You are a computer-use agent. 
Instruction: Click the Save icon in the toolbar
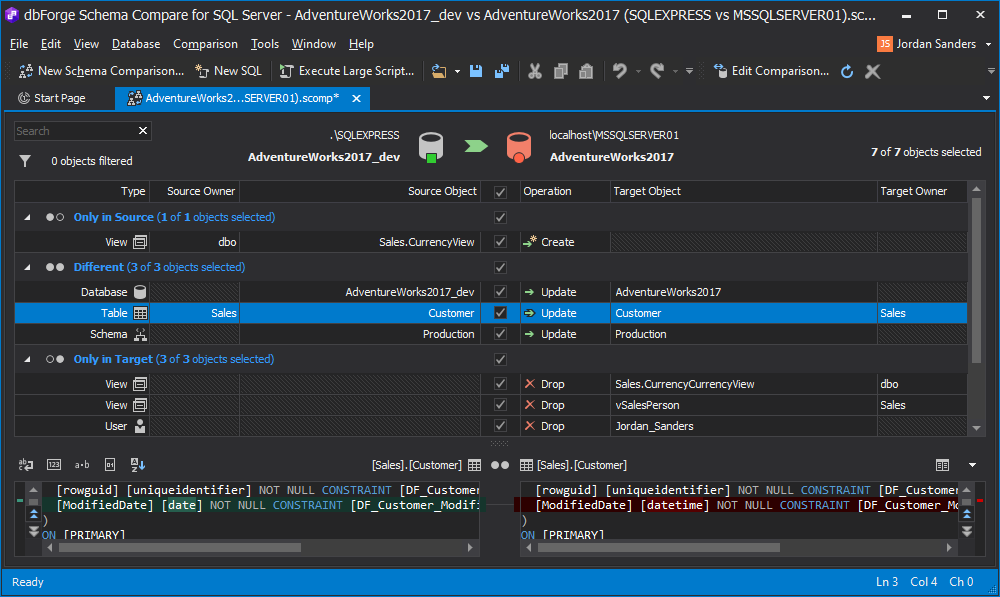476,71
